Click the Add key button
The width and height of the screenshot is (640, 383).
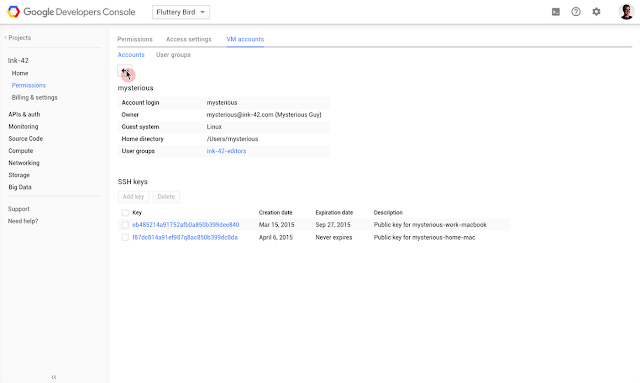point(133,197)
